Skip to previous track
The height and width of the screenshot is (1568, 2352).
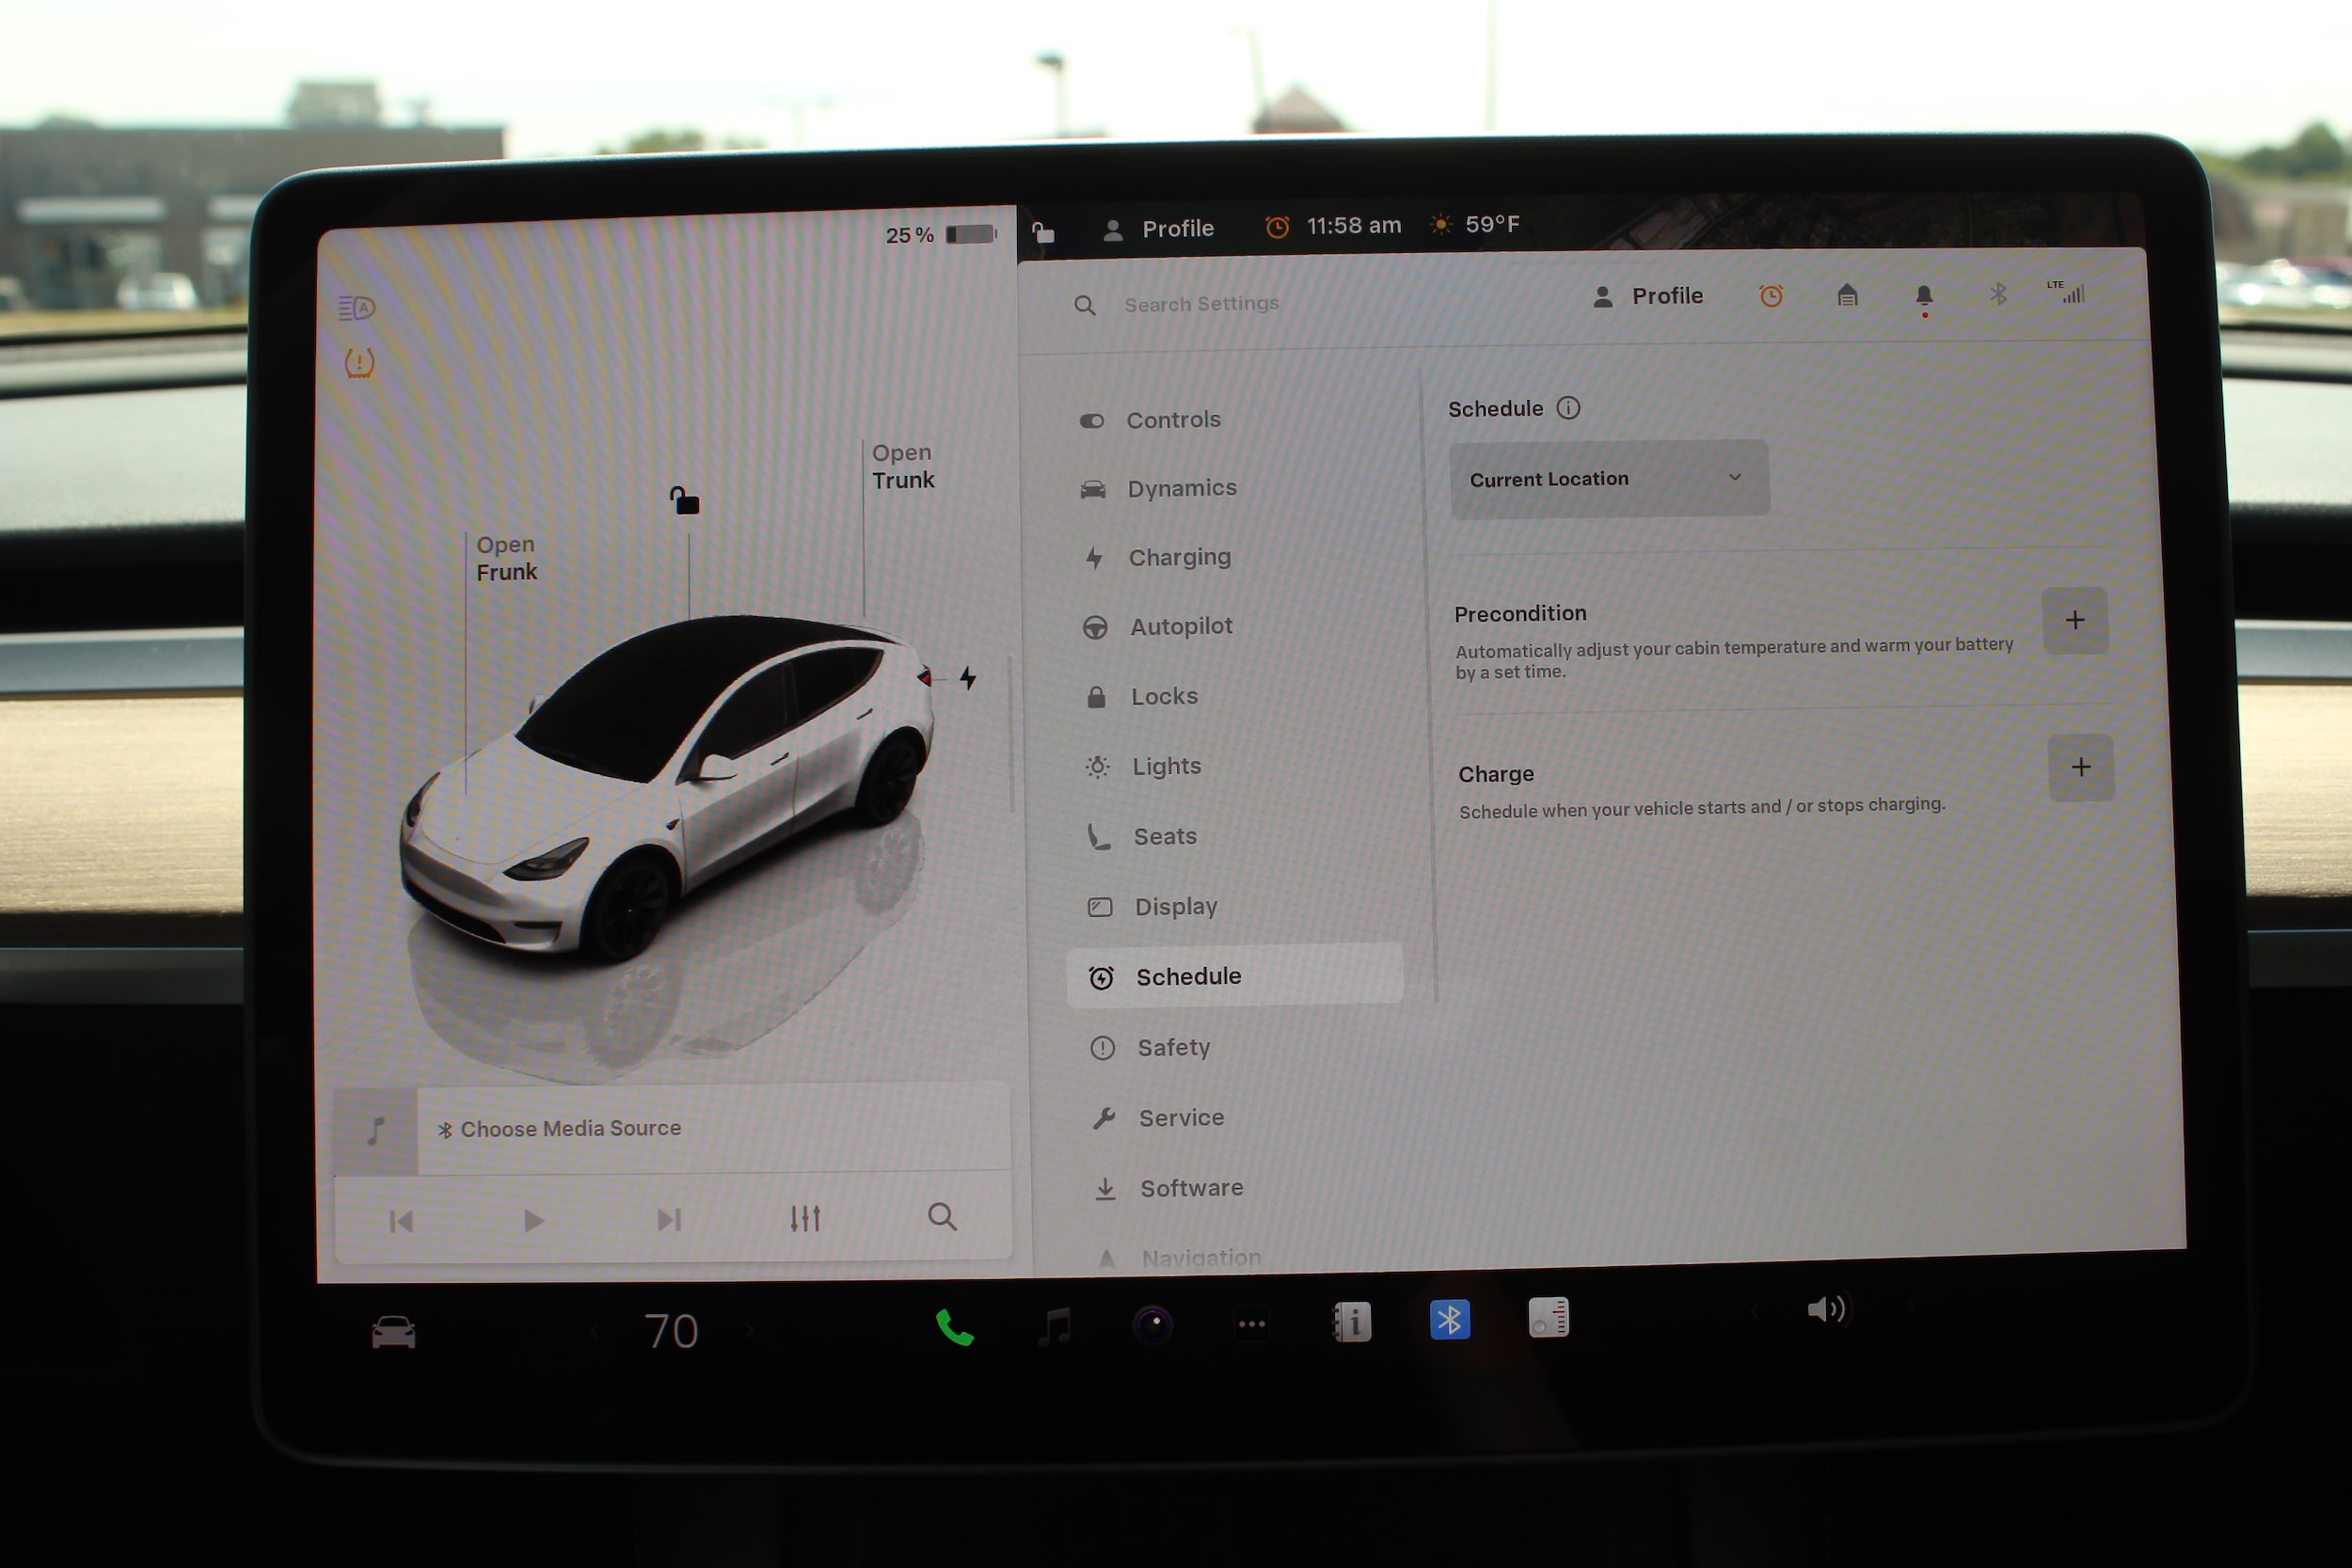coord(401,1222)
